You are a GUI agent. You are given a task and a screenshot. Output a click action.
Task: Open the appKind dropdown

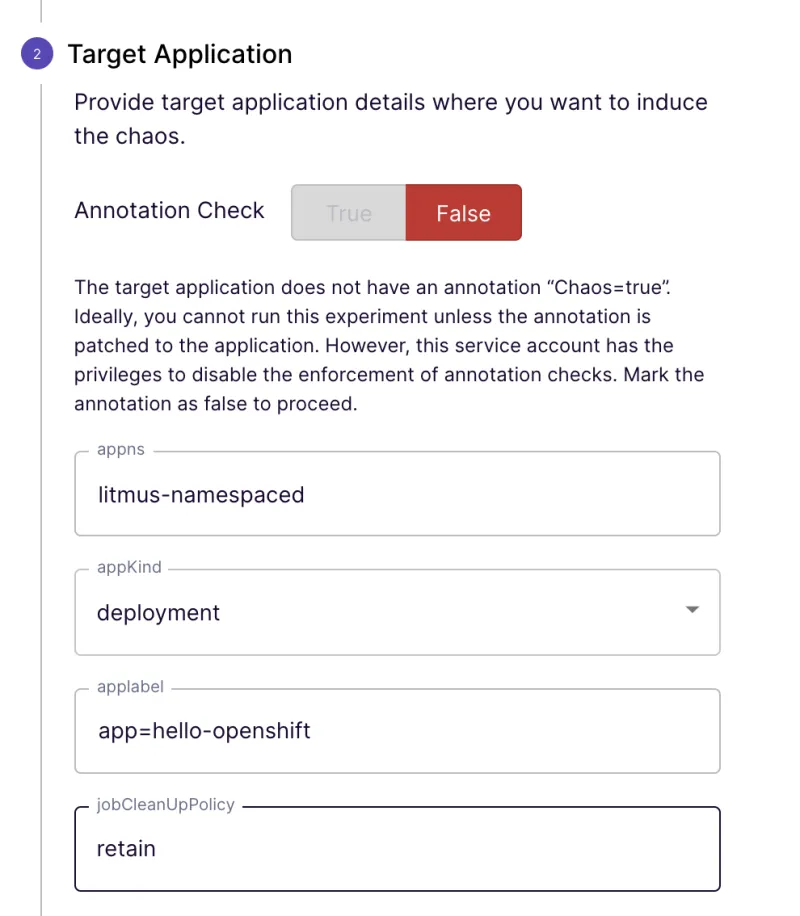coord(397,612)
